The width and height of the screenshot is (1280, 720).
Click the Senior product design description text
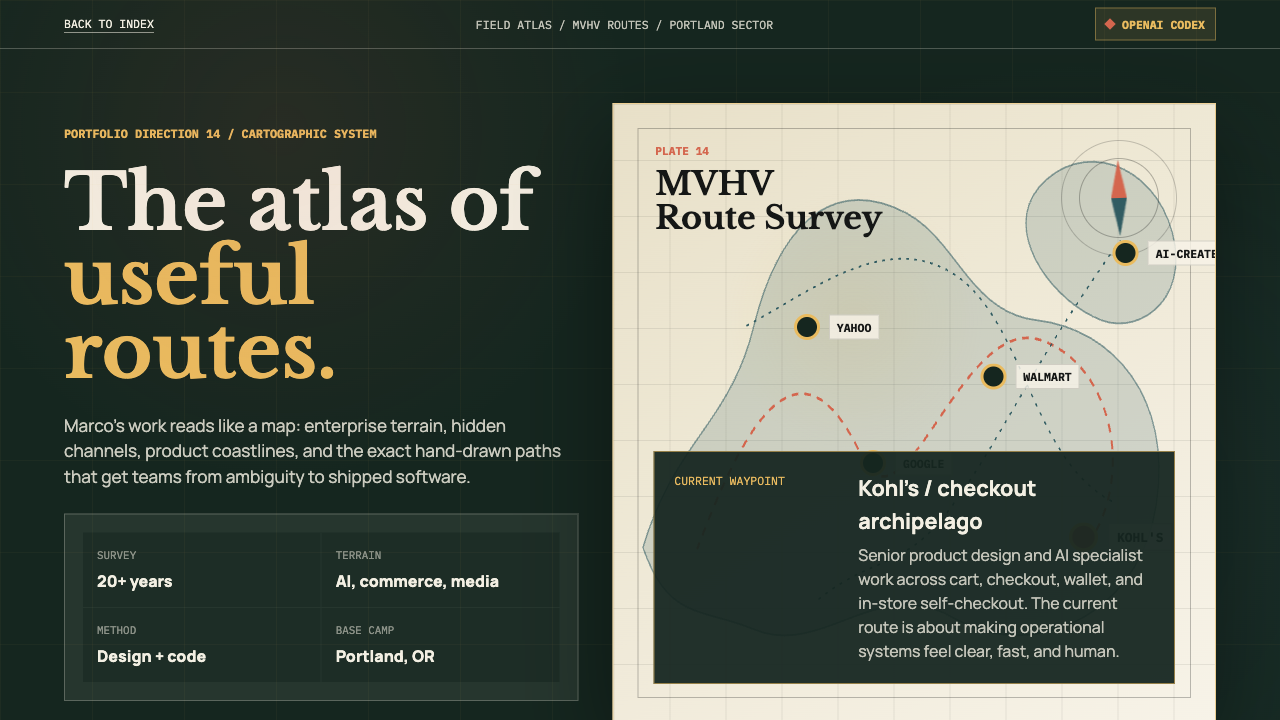(1000, 603)
